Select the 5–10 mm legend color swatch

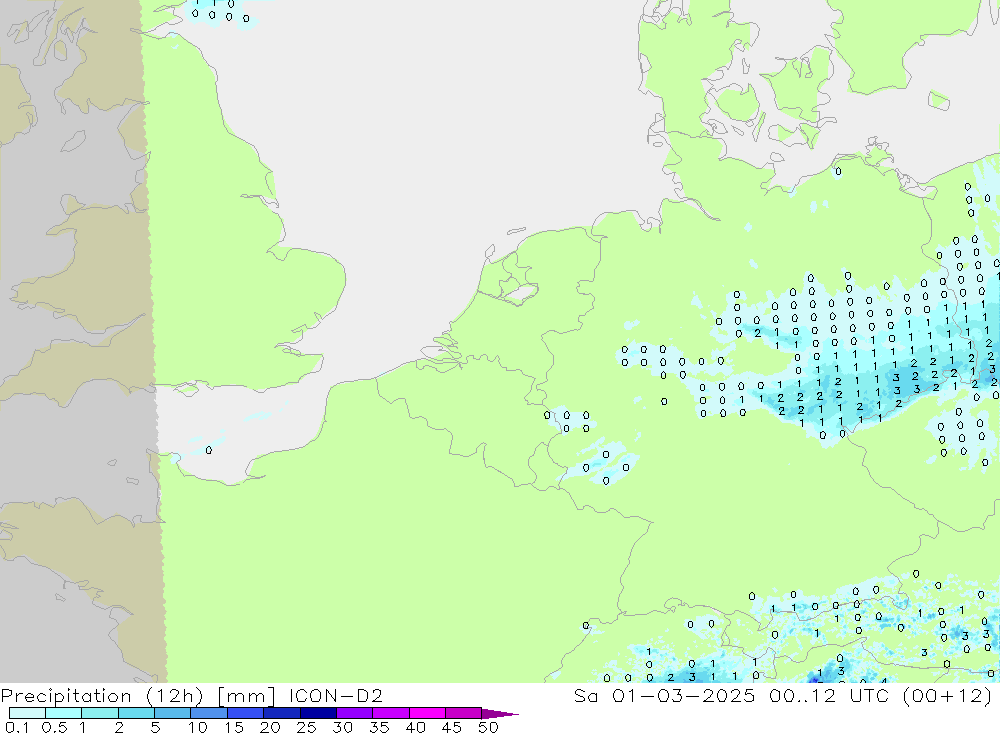point(173,713)
